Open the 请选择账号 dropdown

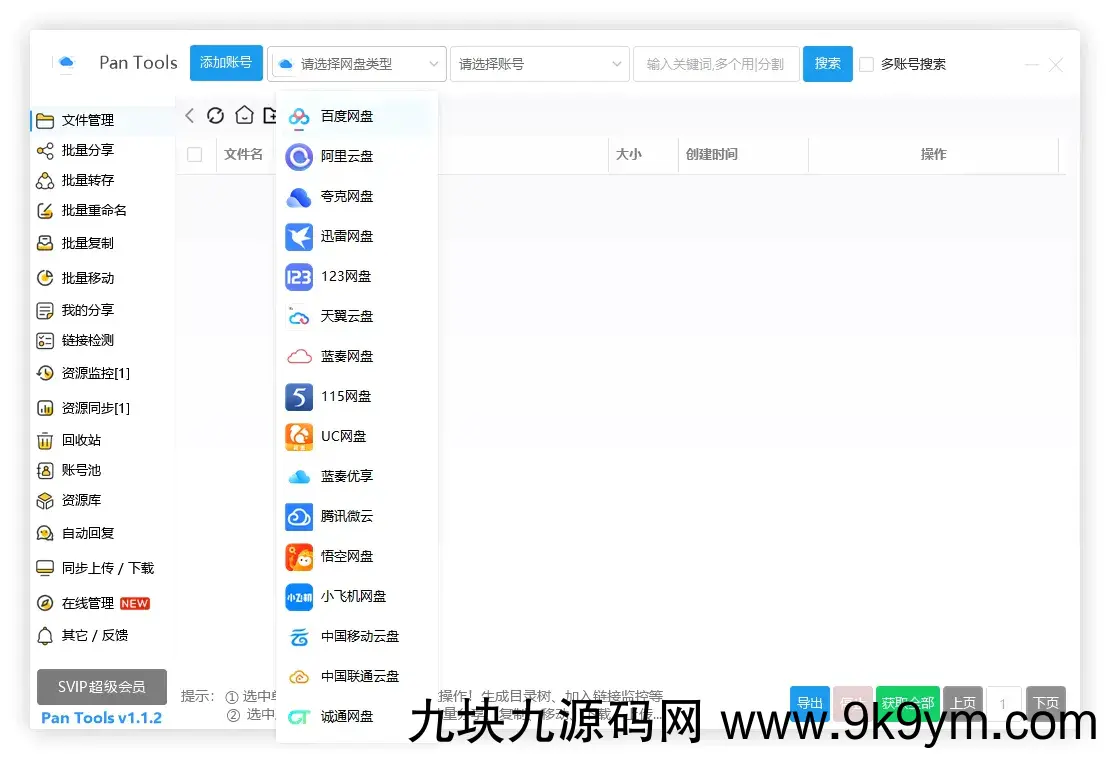pos(539,64)
